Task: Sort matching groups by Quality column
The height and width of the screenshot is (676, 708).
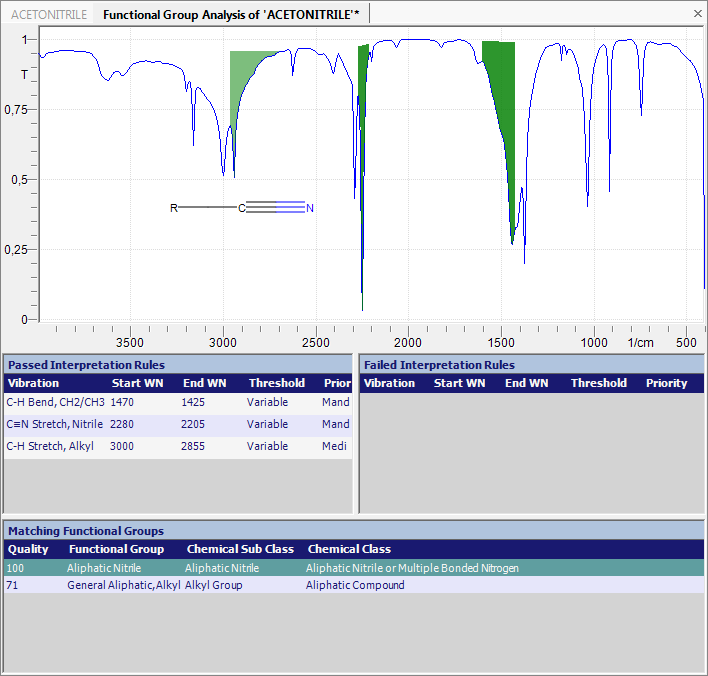Action: point(28,549)
